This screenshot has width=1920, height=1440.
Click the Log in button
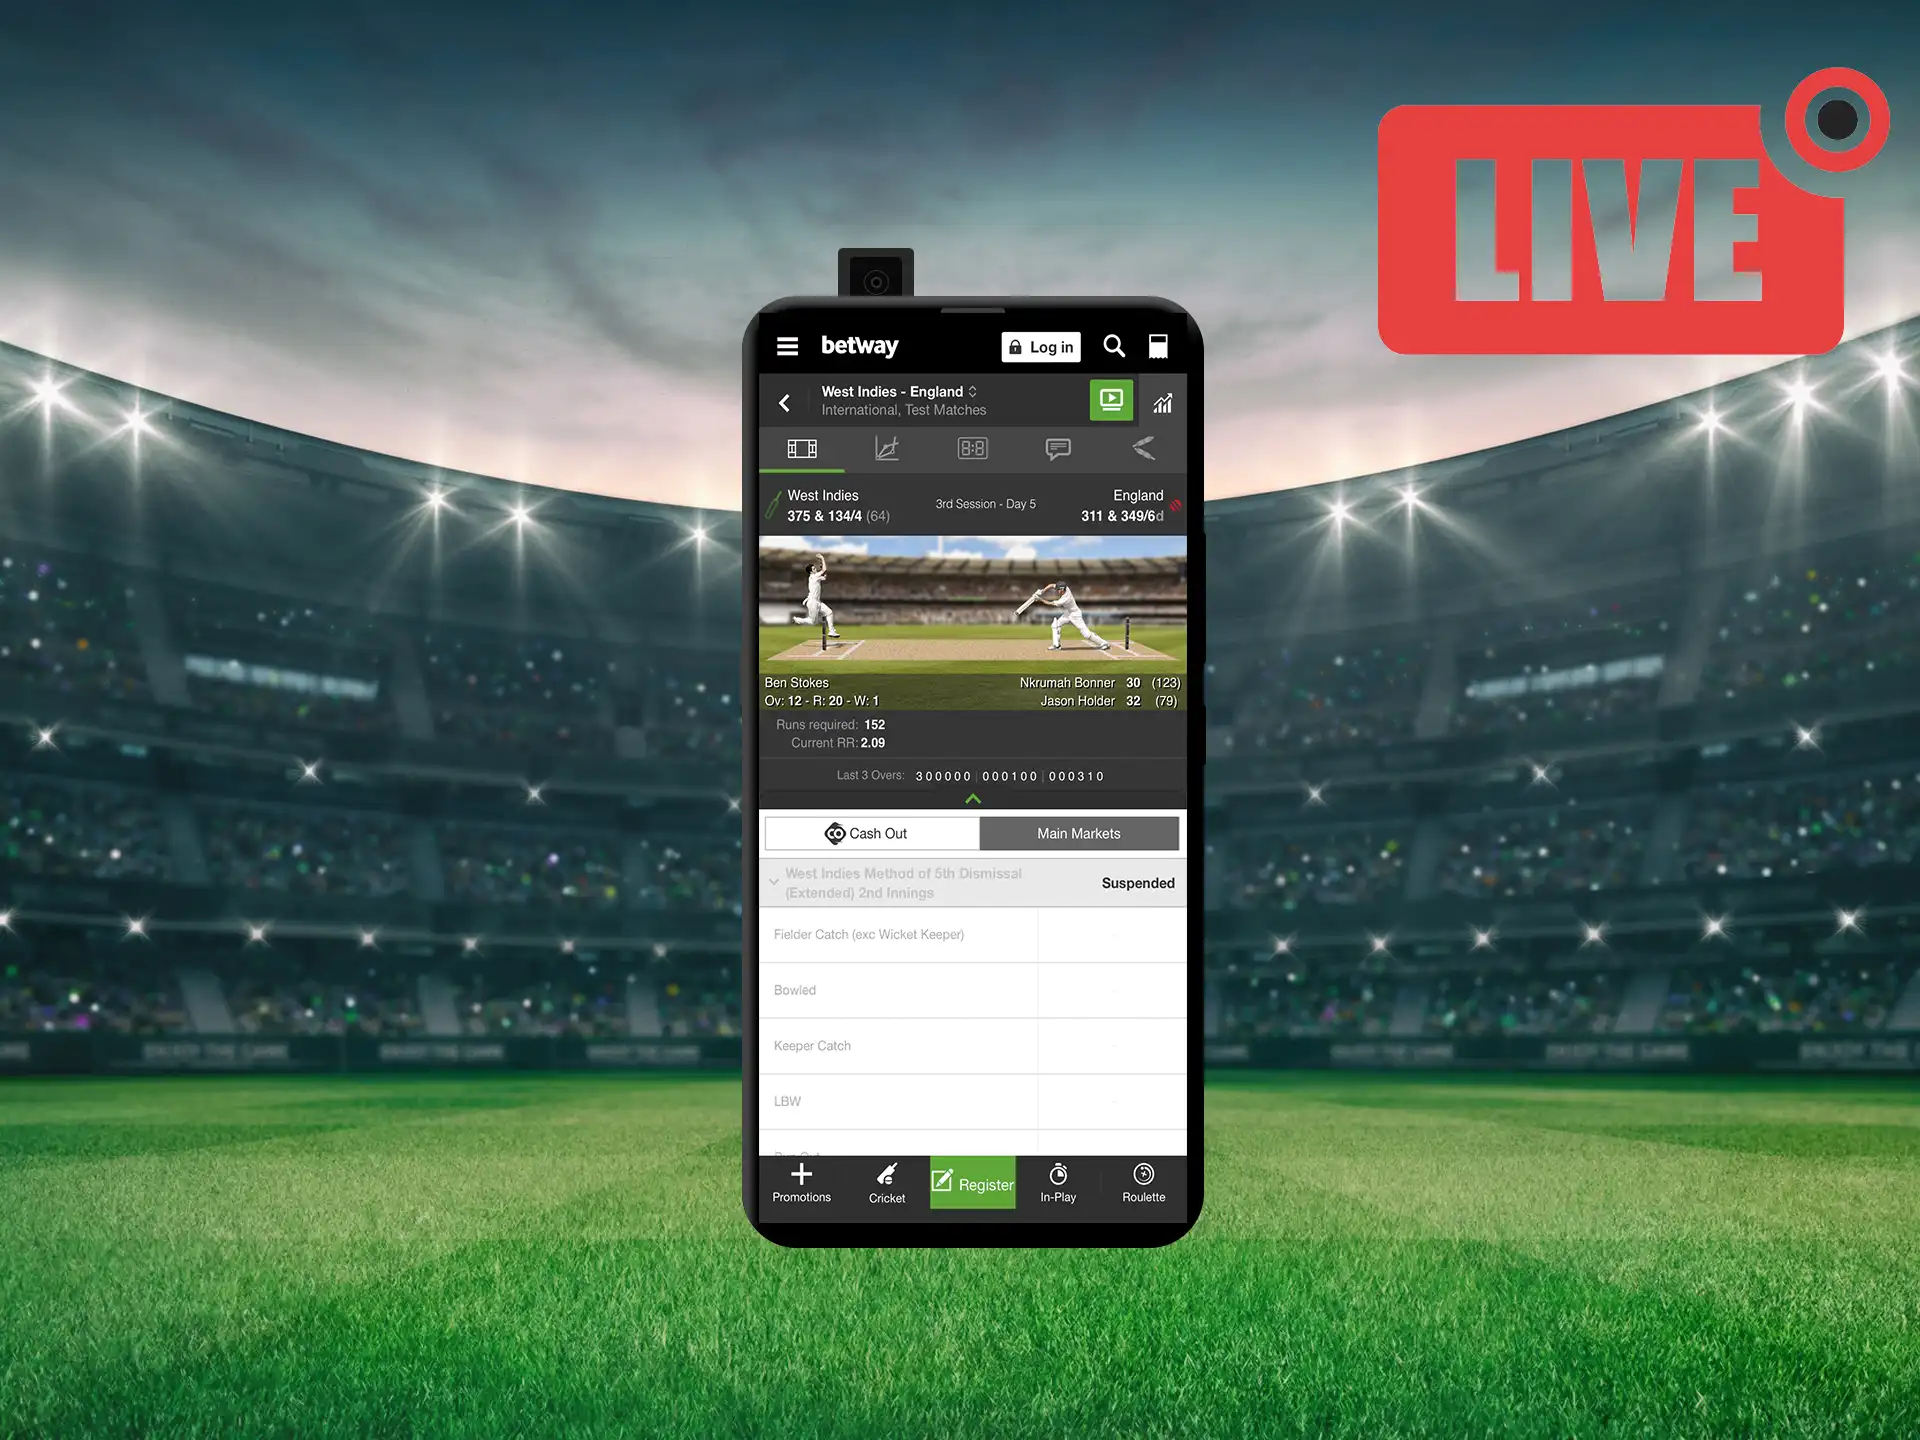pyautogui.click(x=1043, y=345)
